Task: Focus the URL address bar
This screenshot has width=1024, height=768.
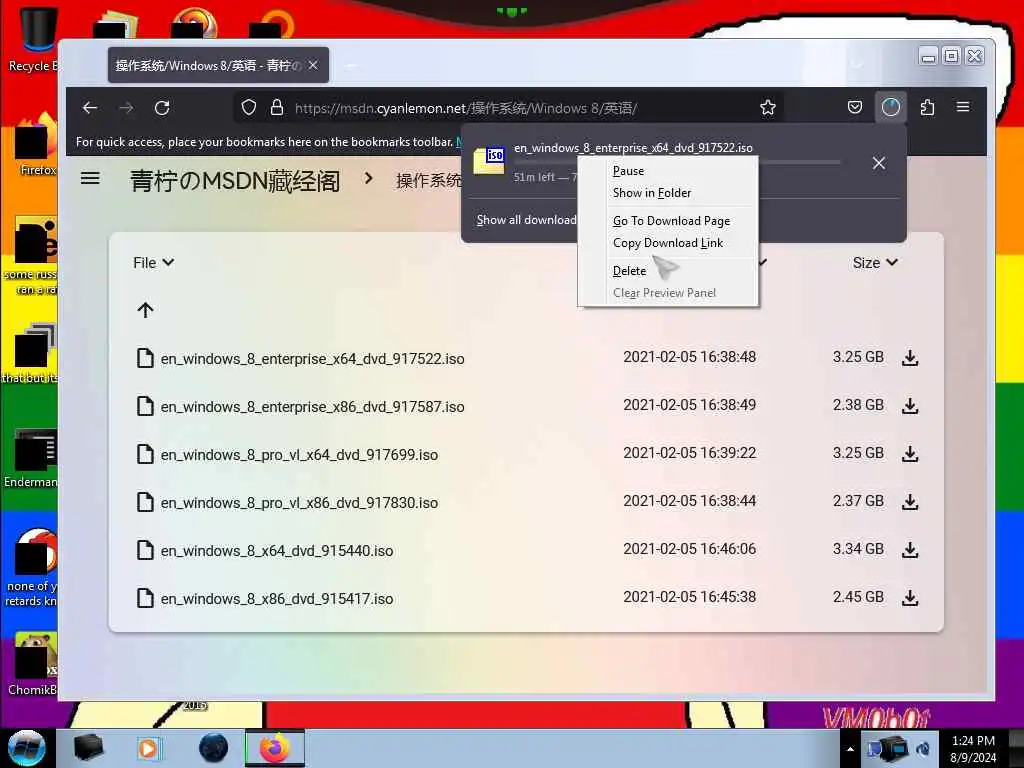Action: pyautogui.click(x=507, y=108)
